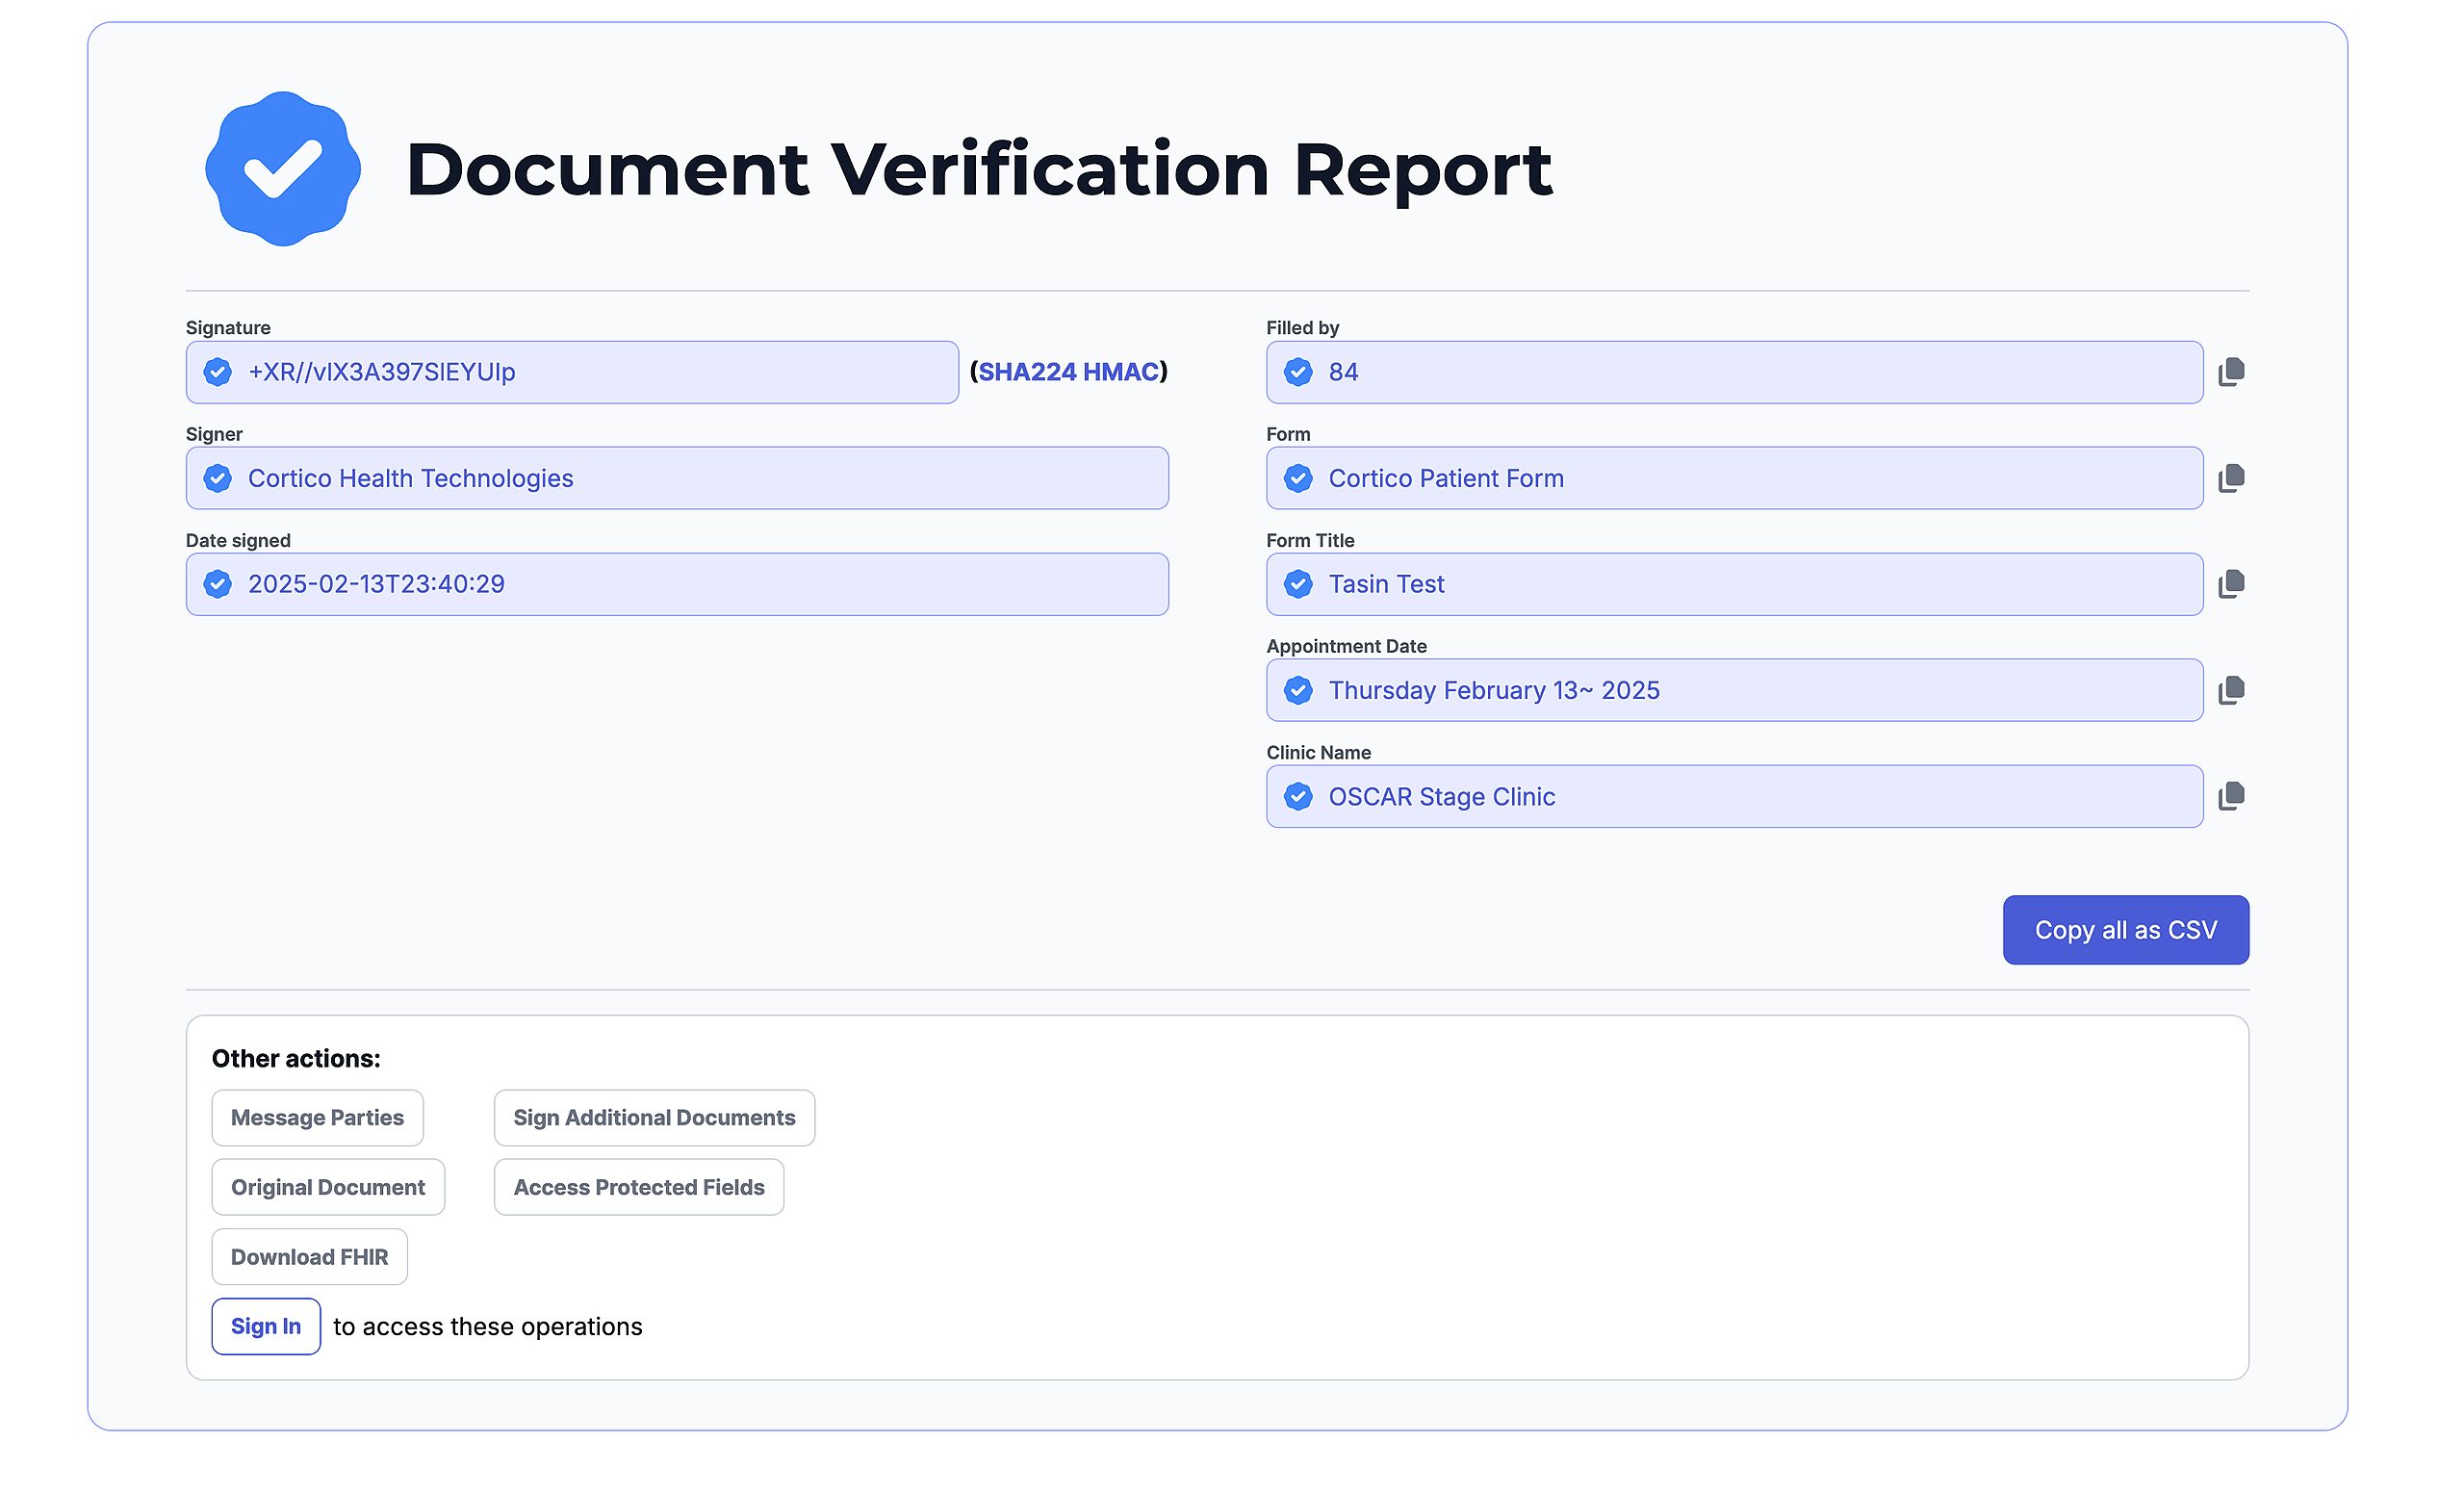
Task: Click the Message Parties button
Action: [317, 1117]
